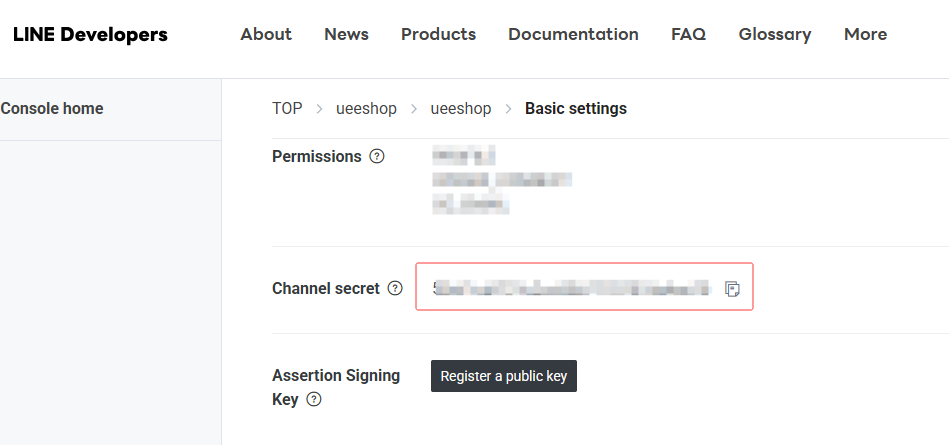Go to Console home in sidebar
The height and width of the screenshot is (445, 949).
52,109
